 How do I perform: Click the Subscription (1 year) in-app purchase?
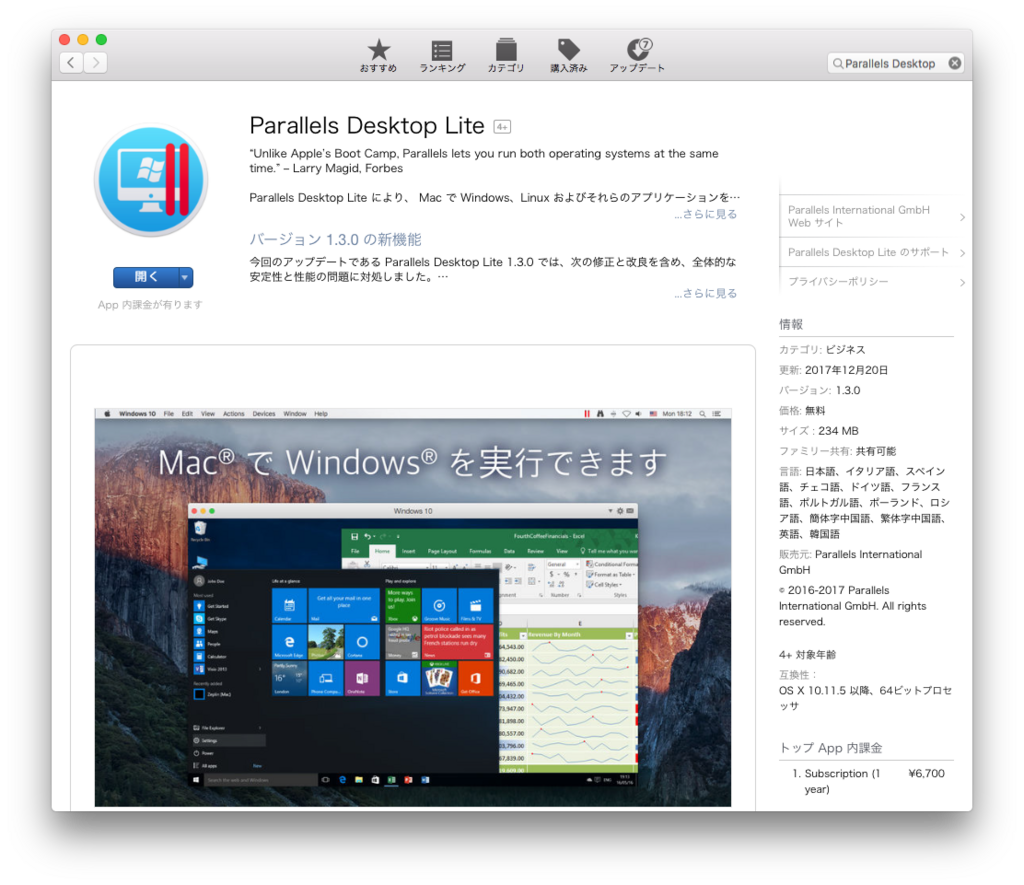(x=842, y=781)
